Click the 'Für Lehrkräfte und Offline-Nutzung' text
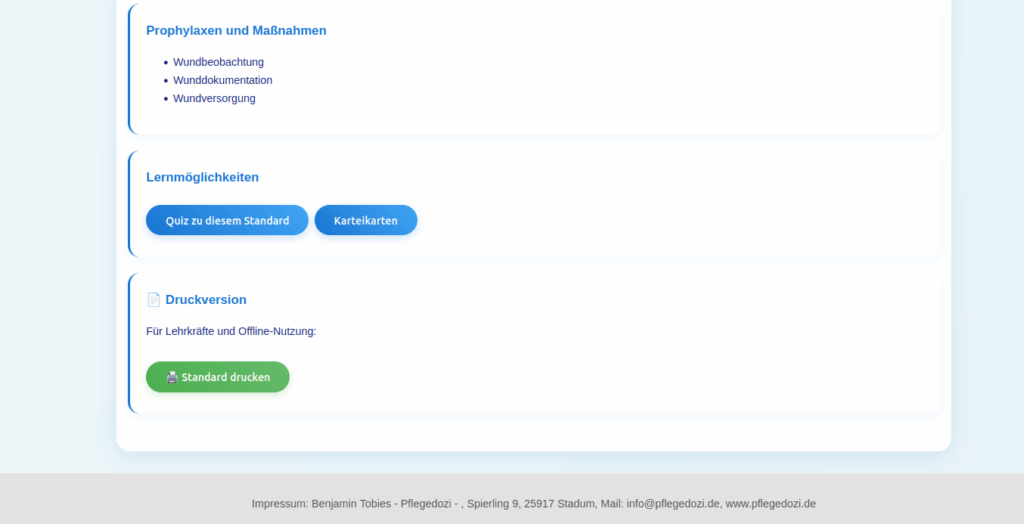 231,331
